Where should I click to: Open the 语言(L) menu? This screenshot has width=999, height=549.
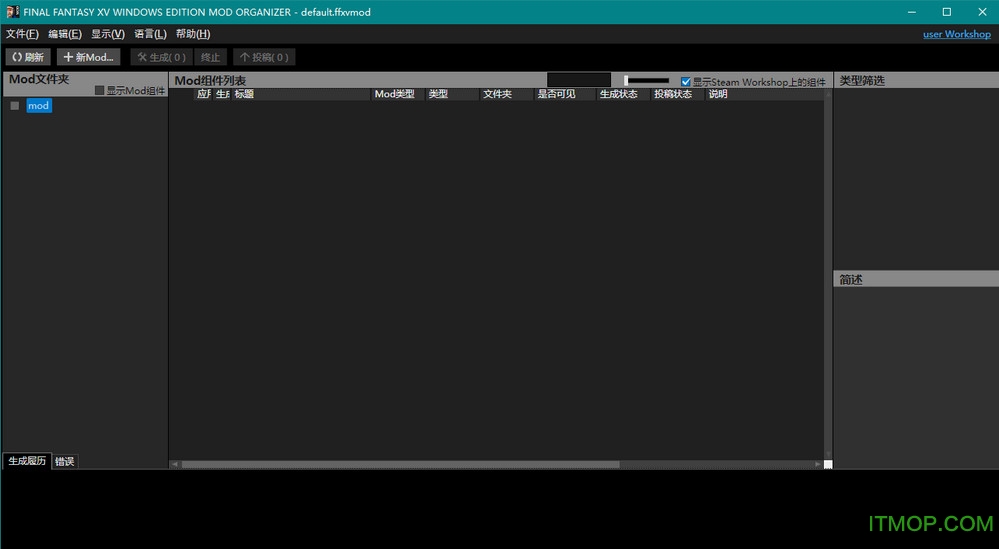(x=150, y=34)
